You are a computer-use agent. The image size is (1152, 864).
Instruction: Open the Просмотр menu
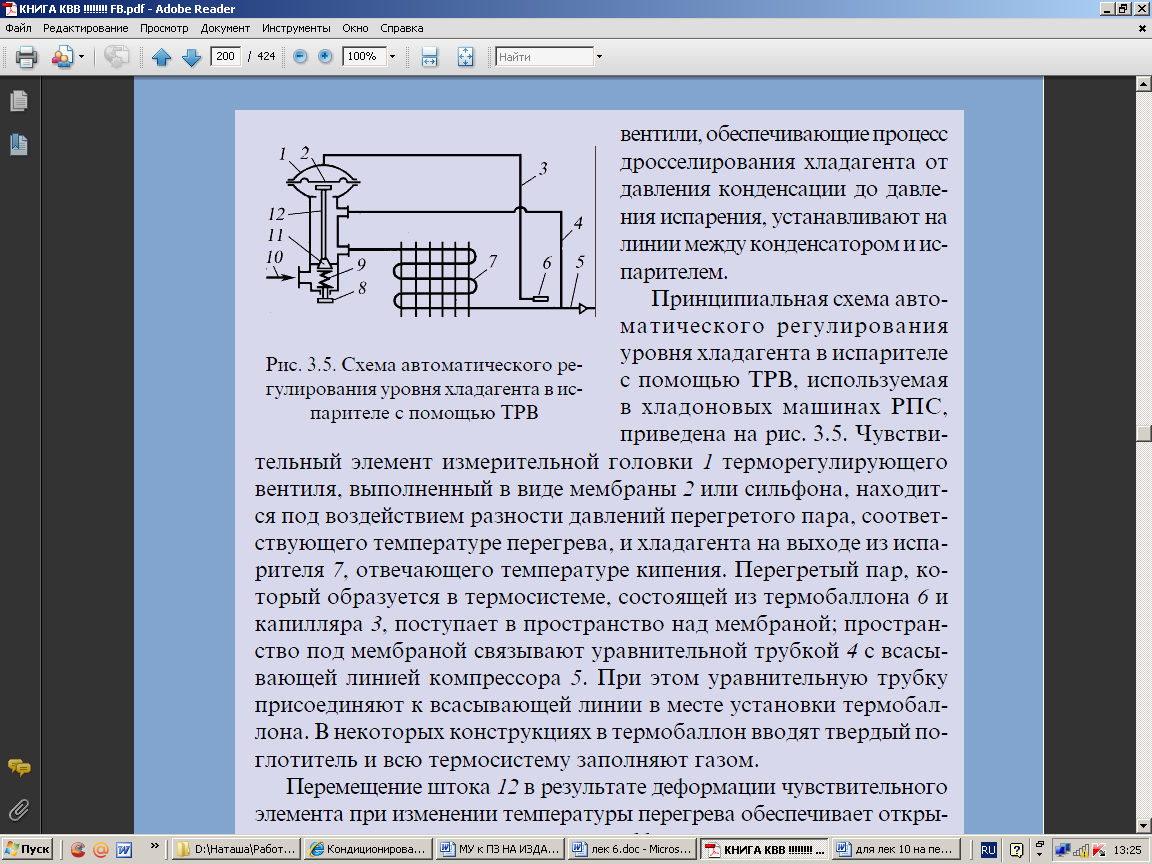[164, 28]
